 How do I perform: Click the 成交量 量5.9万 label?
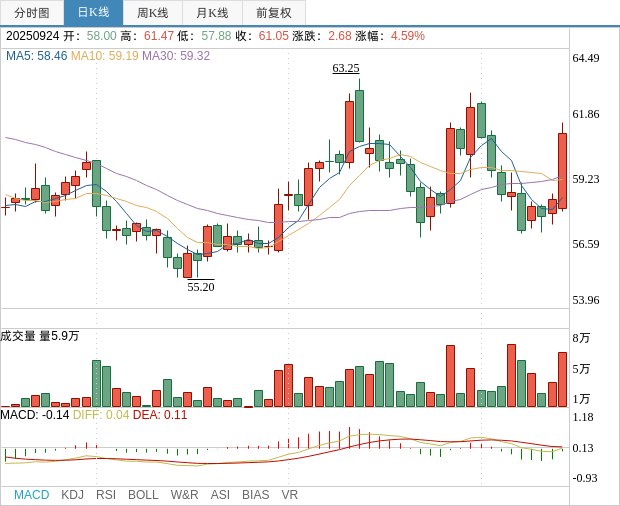[40, 336]
